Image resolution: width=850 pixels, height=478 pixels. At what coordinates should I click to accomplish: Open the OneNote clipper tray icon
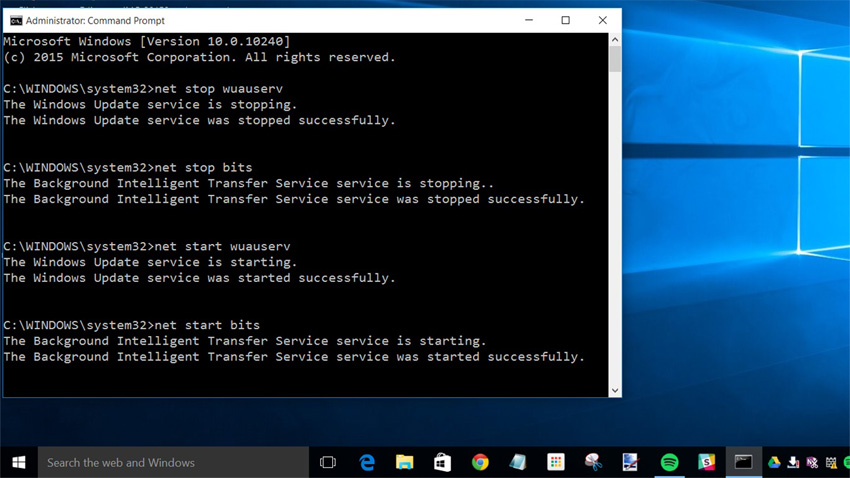(x=812, y=462)
